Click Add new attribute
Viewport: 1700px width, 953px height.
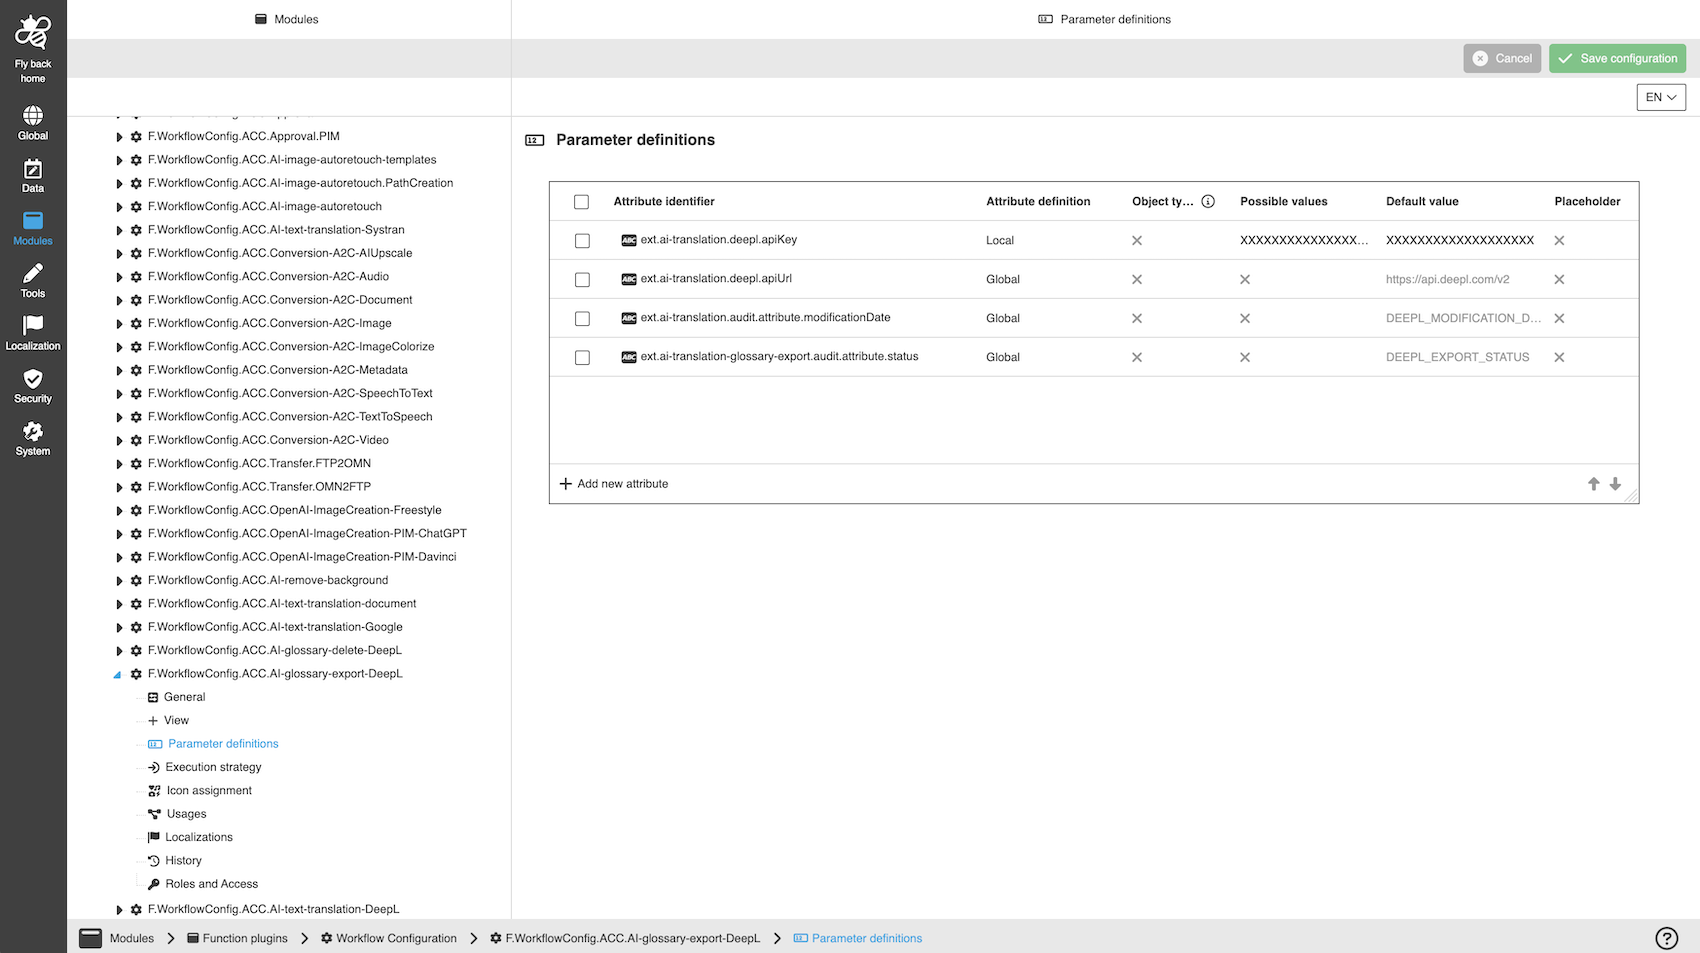point(614,484)
